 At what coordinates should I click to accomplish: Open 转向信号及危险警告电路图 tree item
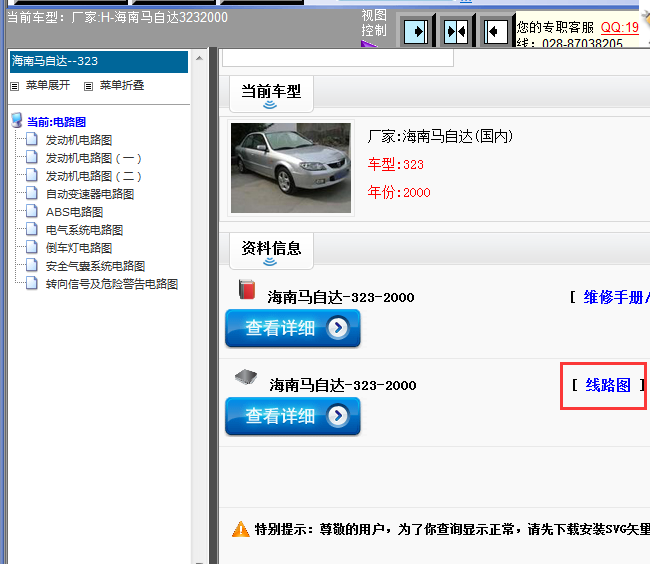pyautogui.click(x=112, y=284)
